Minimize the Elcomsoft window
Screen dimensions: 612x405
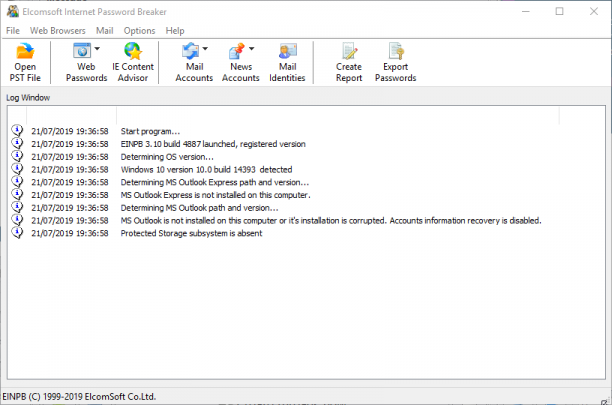pyautogui.click(x=526, y=11)
